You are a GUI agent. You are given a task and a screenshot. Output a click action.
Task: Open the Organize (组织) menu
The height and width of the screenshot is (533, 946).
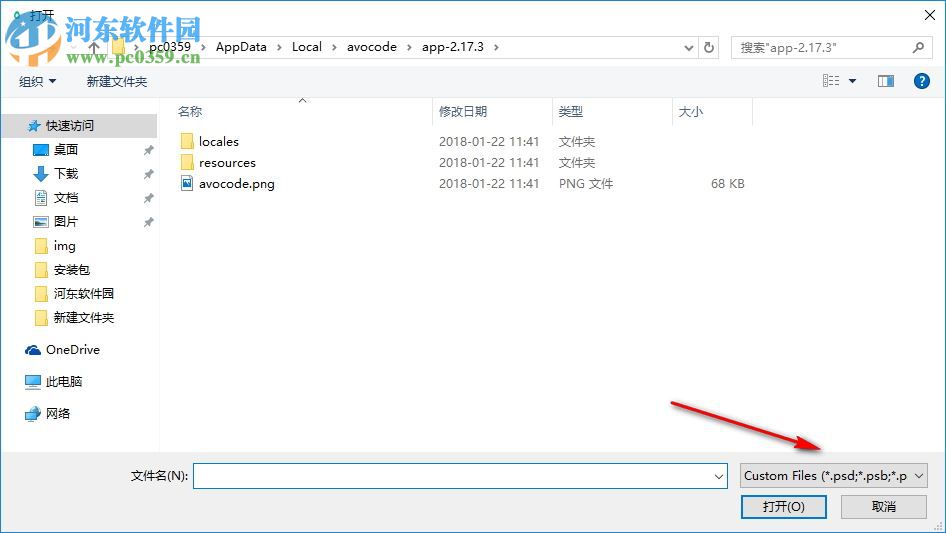[37, 81]
